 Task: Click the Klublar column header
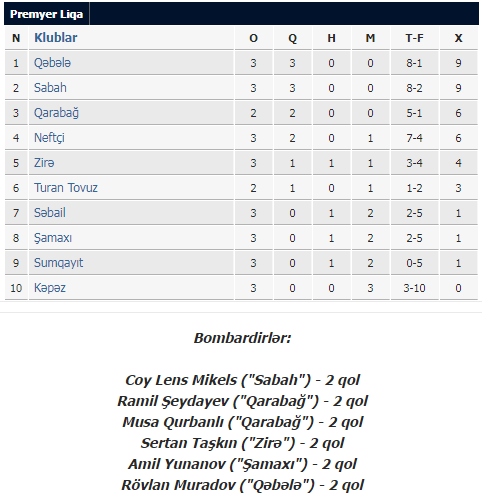(x=56, y=38)
